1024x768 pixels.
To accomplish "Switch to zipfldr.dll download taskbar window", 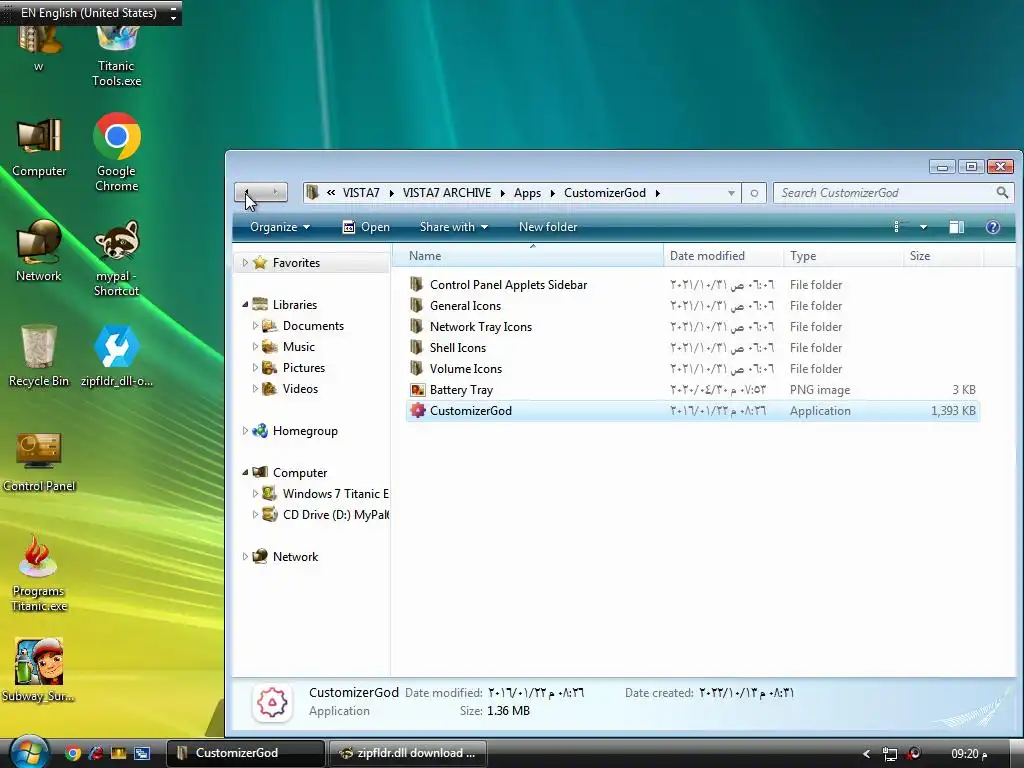I will [408, 753].
